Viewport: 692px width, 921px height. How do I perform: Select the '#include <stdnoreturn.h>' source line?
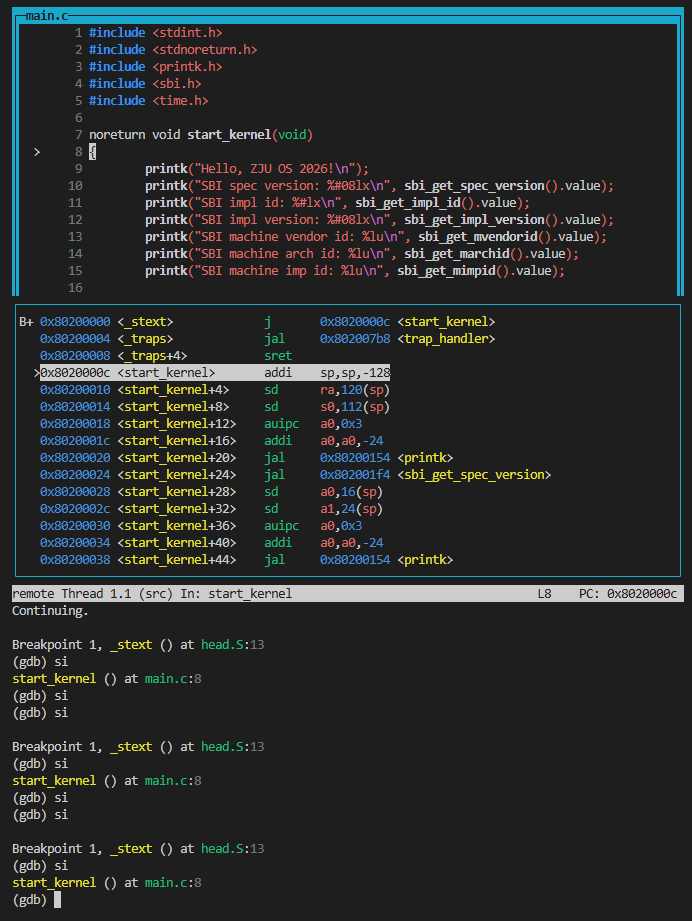click(x=173, y=50)
